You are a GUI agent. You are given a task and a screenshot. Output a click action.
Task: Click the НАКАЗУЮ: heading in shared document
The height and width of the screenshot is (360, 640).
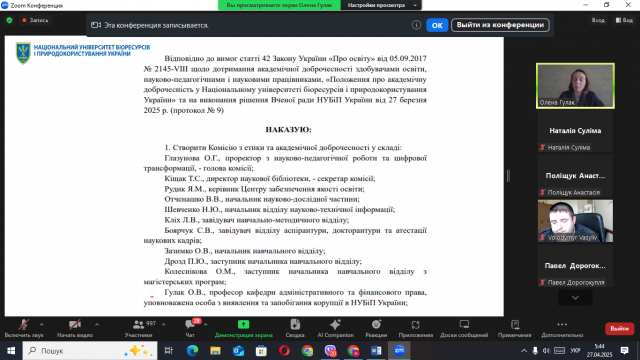[x=289, y=130]
